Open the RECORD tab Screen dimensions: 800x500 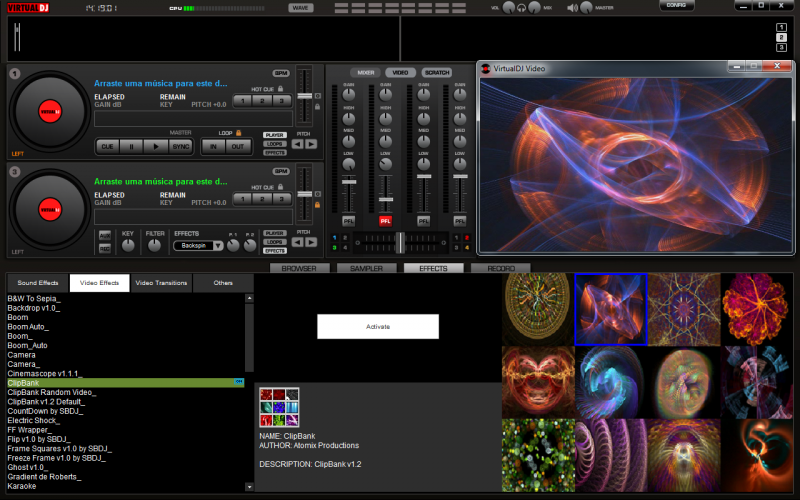pyautogui.click(x=501, y=268)
